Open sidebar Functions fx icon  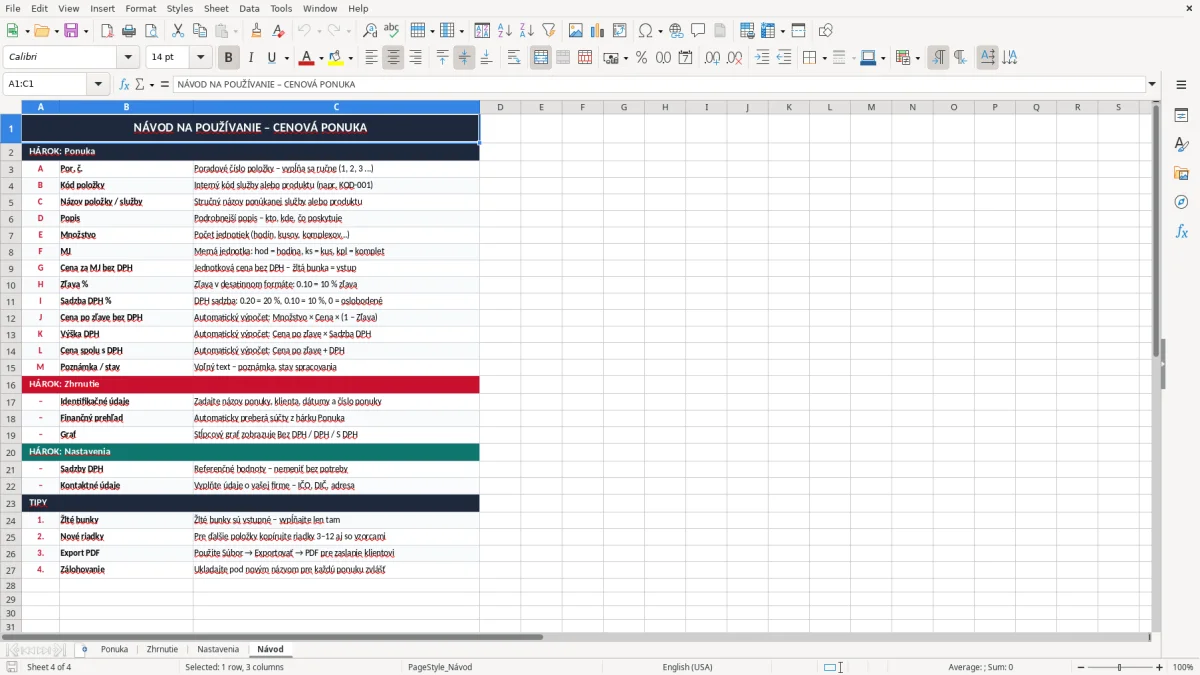(1181, 232)
